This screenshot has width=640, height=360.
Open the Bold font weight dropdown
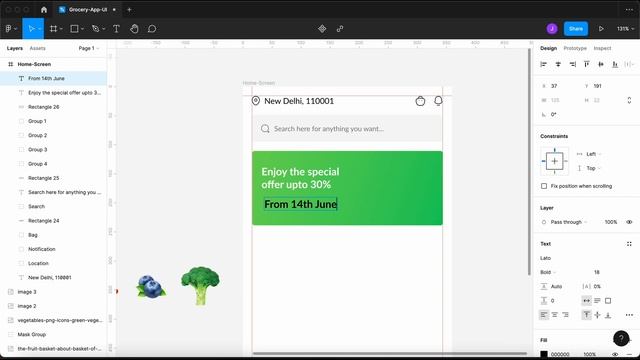tap(548, 272)
